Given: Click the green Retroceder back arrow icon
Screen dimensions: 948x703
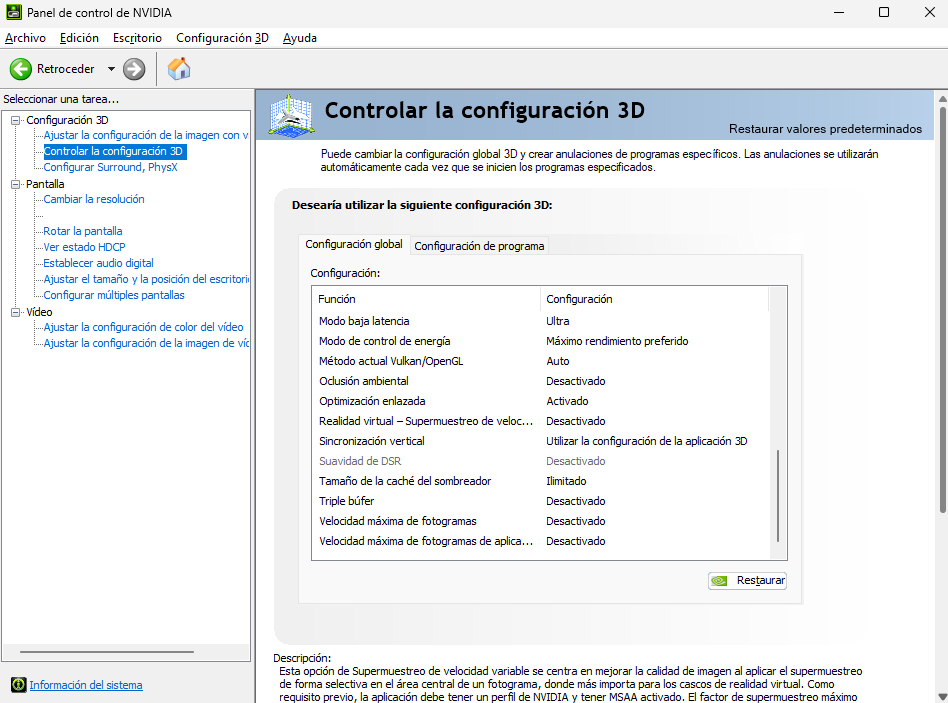Looking at the screenshot, I should pos(21,69).
